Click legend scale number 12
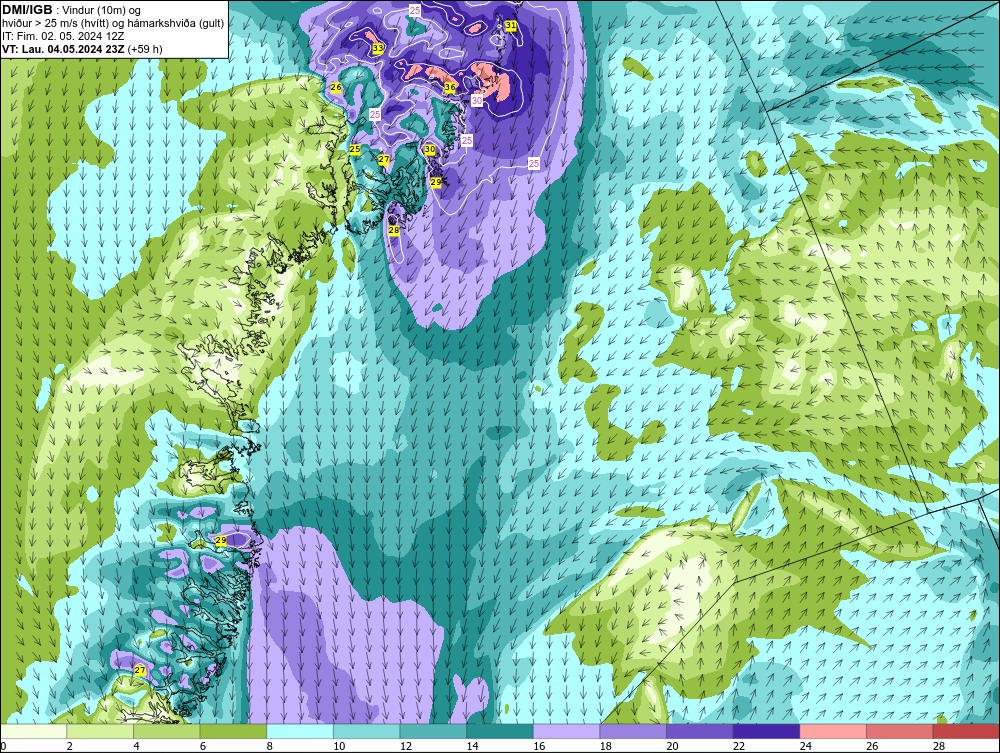 pos(406,746)
